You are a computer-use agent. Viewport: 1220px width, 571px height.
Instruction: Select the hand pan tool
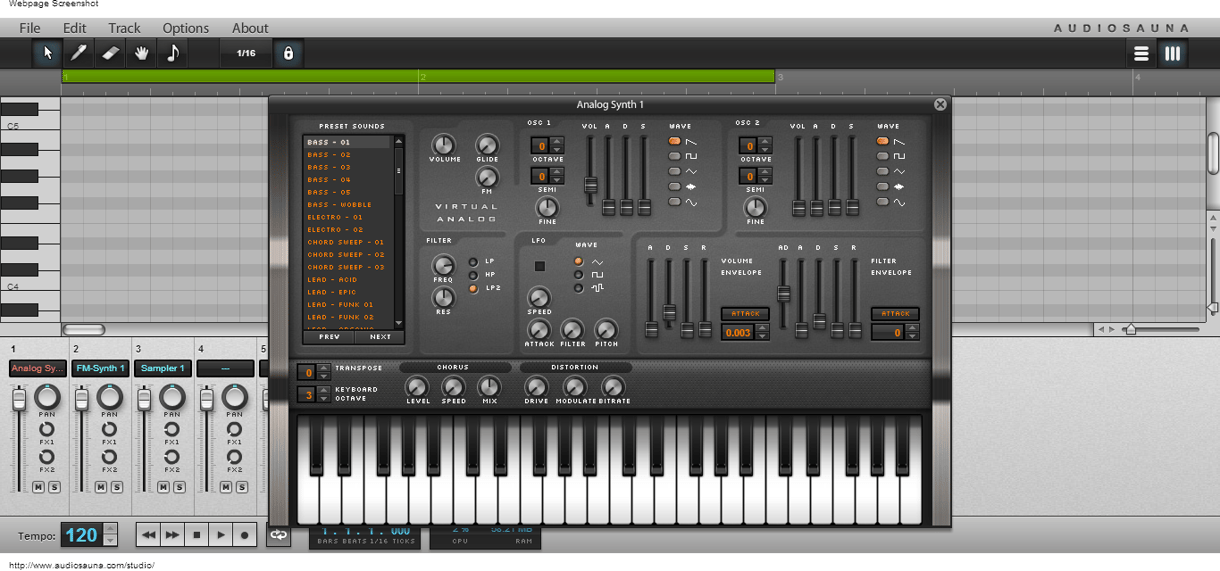point(142,53)
